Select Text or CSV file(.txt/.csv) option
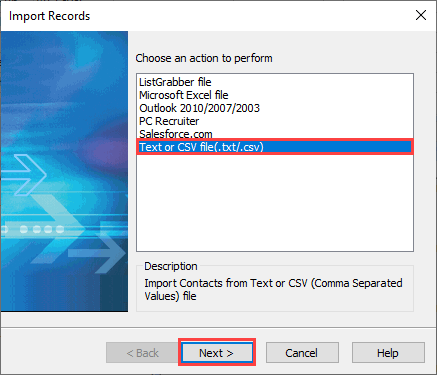Screen dimensions: 437x375 tap(275, 147)
